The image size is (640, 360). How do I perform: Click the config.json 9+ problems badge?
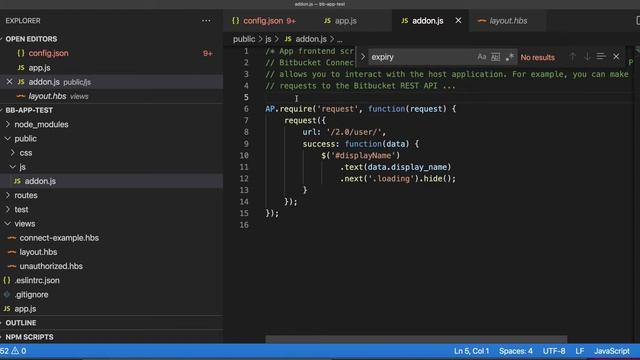pos(207,53)
